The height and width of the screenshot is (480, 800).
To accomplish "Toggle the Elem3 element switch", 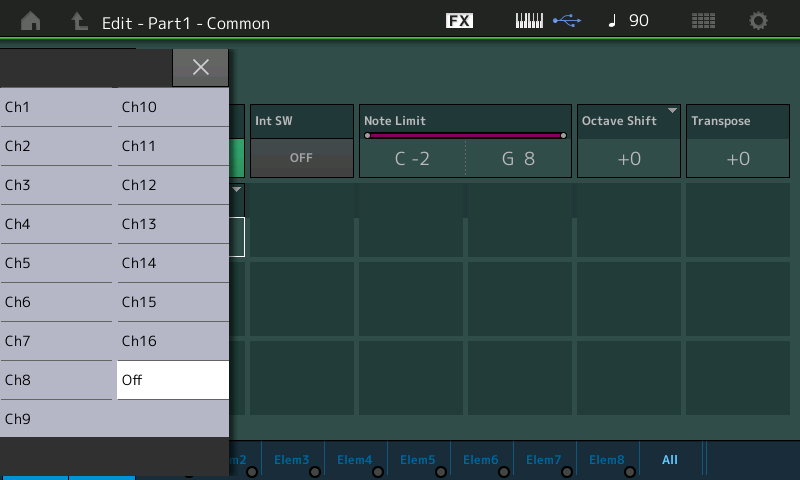I will (x=295, y=461).
